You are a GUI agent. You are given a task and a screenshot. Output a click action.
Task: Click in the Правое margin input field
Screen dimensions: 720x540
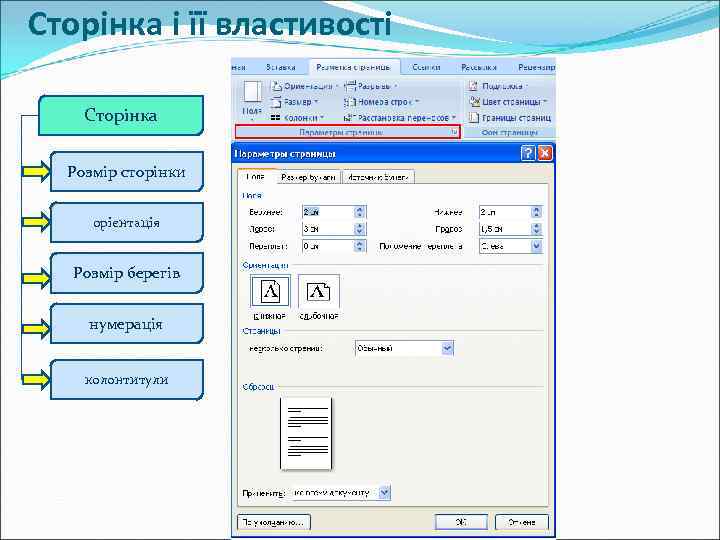pyautogui.click(x=505, y=229)
